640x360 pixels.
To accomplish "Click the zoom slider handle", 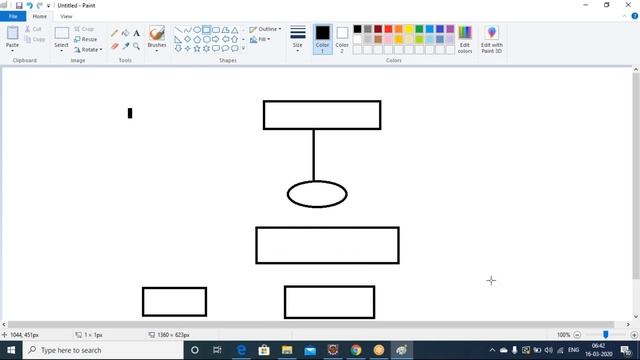I will click(x=606, y=335).
